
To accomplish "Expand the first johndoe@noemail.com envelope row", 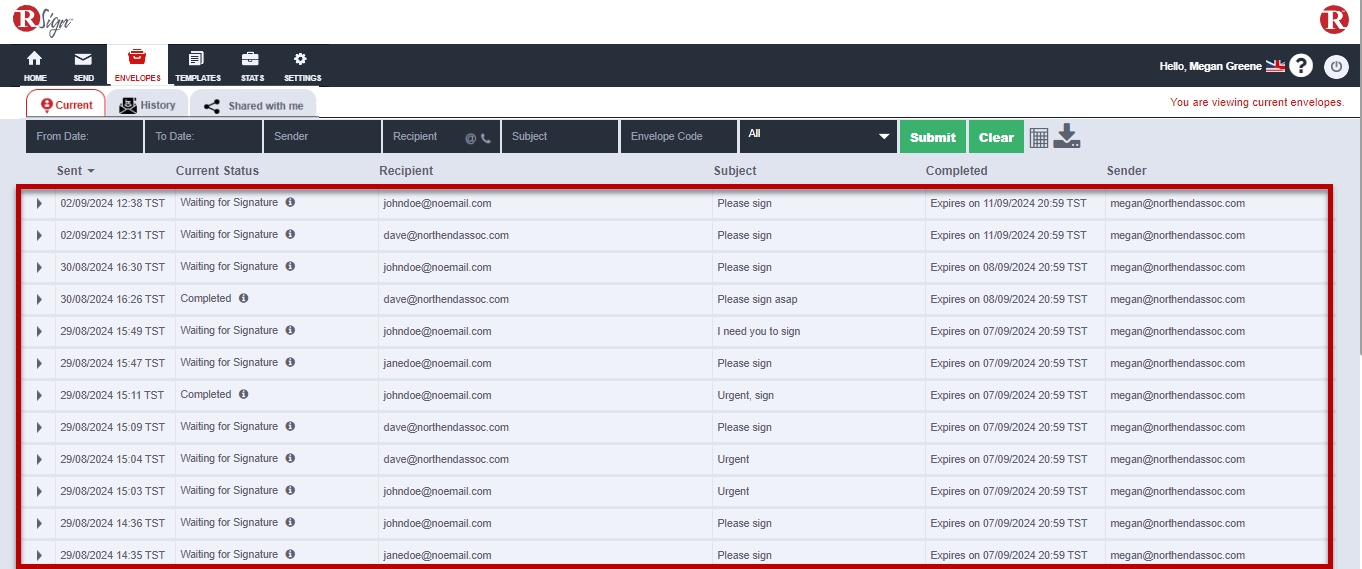I will coord(40,204).
